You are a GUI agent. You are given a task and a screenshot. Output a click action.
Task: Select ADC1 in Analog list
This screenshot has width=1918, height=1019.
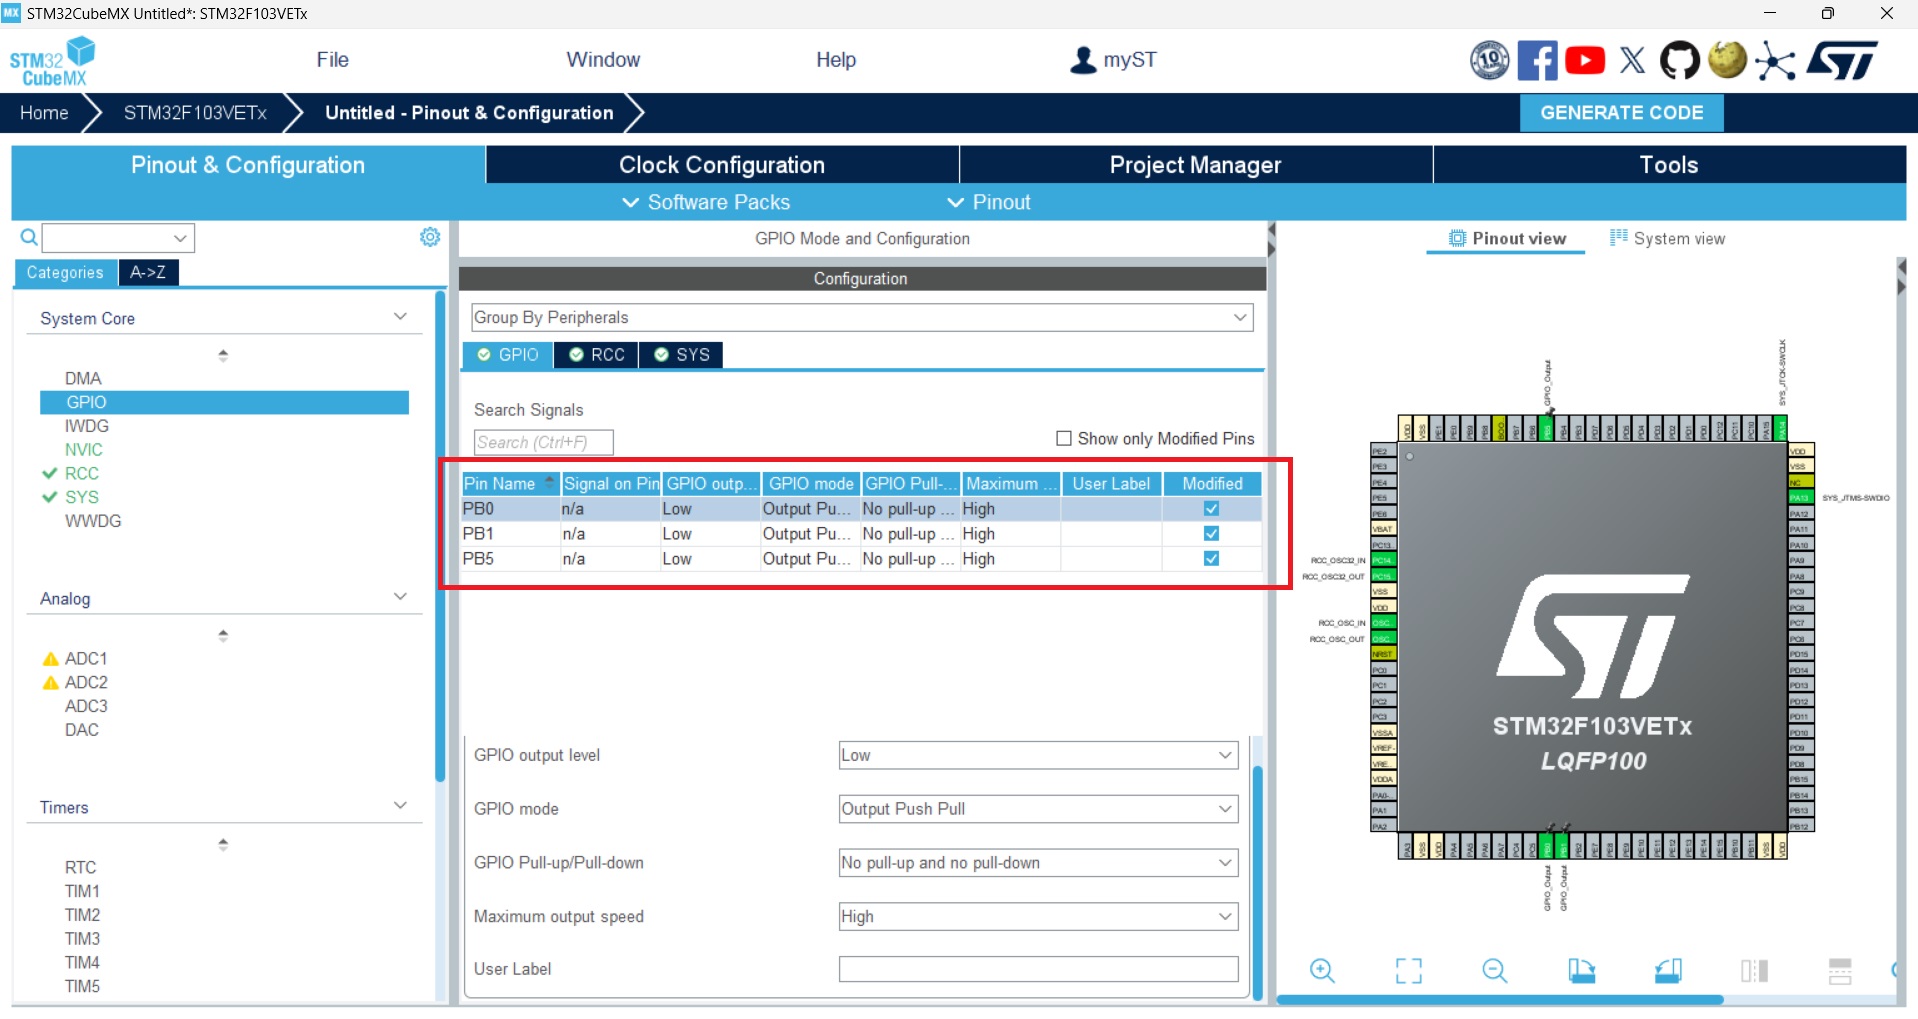point(86,658)
